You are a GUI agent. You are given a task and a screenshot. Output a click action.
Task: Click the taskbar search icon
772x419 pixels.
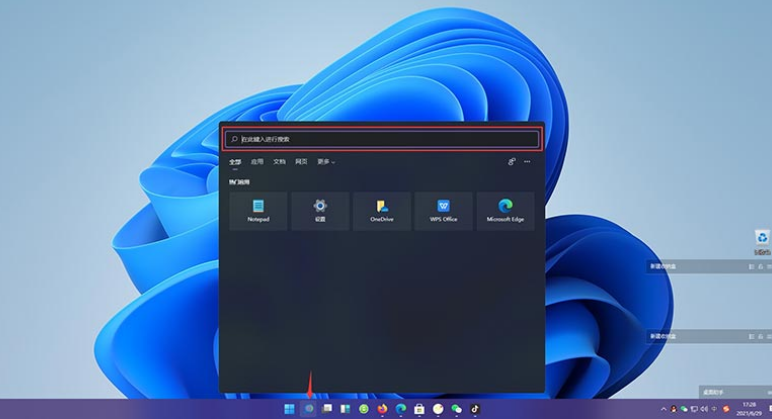[309, 409]
